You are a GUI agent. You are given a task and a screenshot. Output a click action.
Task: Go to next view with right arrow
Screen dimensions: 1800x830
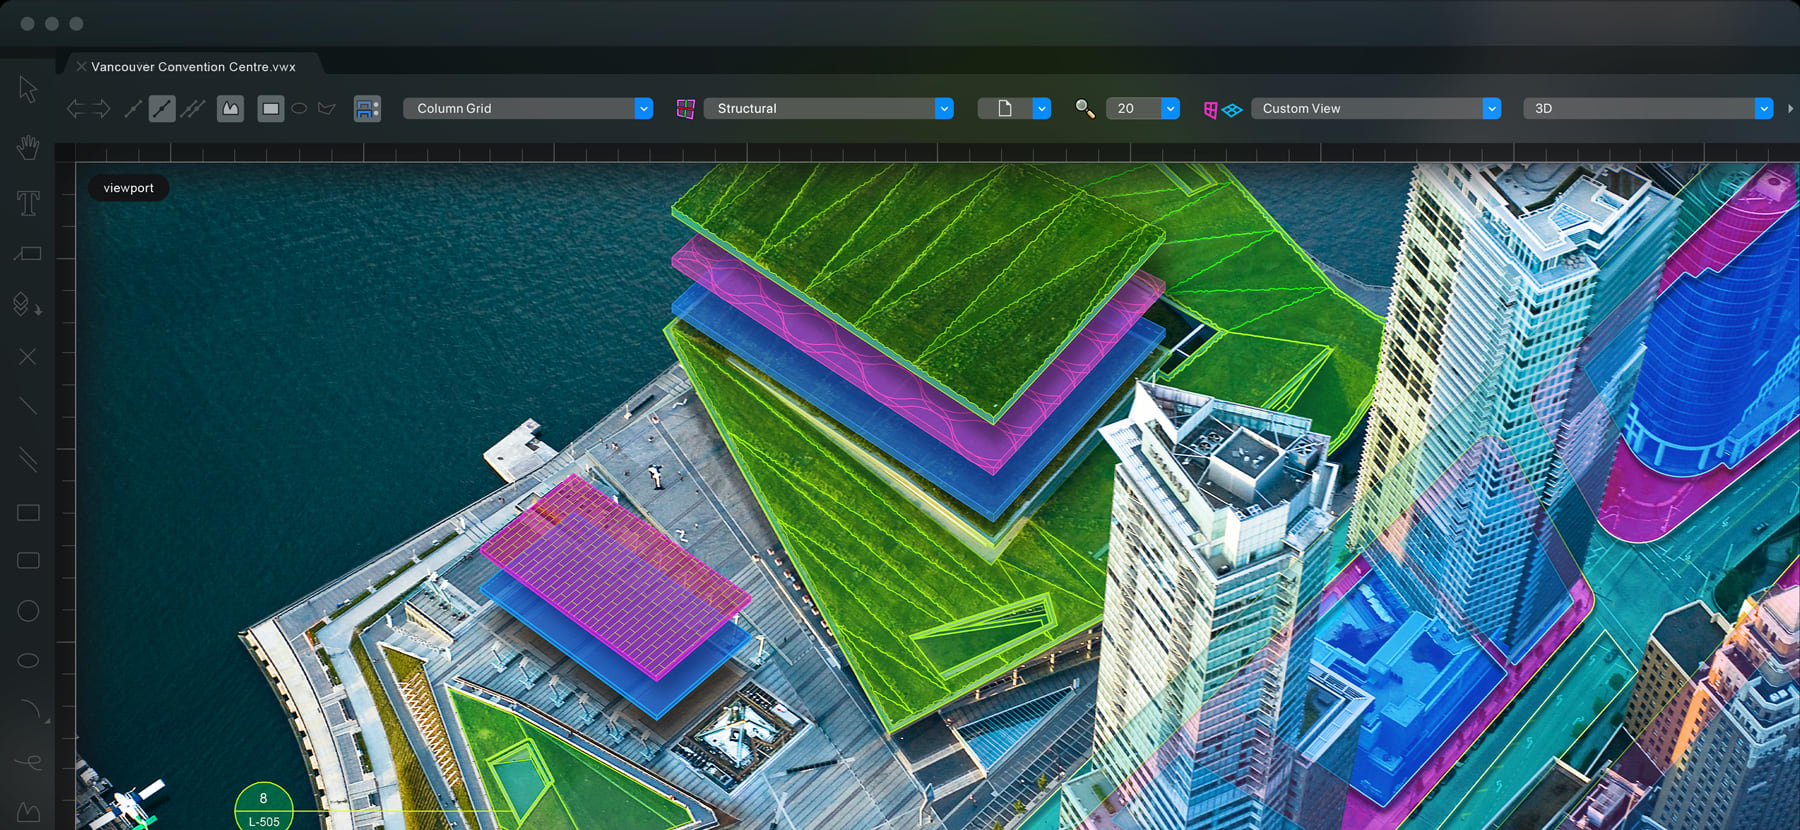tap(101, 108)
